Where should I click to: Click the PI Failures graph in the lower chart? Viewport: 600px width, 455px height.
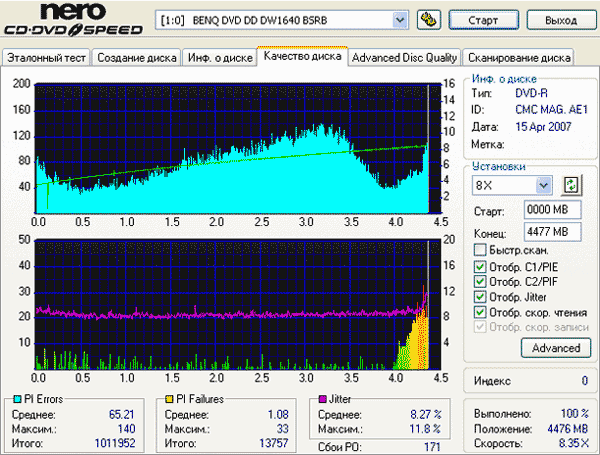pos(238,305)
